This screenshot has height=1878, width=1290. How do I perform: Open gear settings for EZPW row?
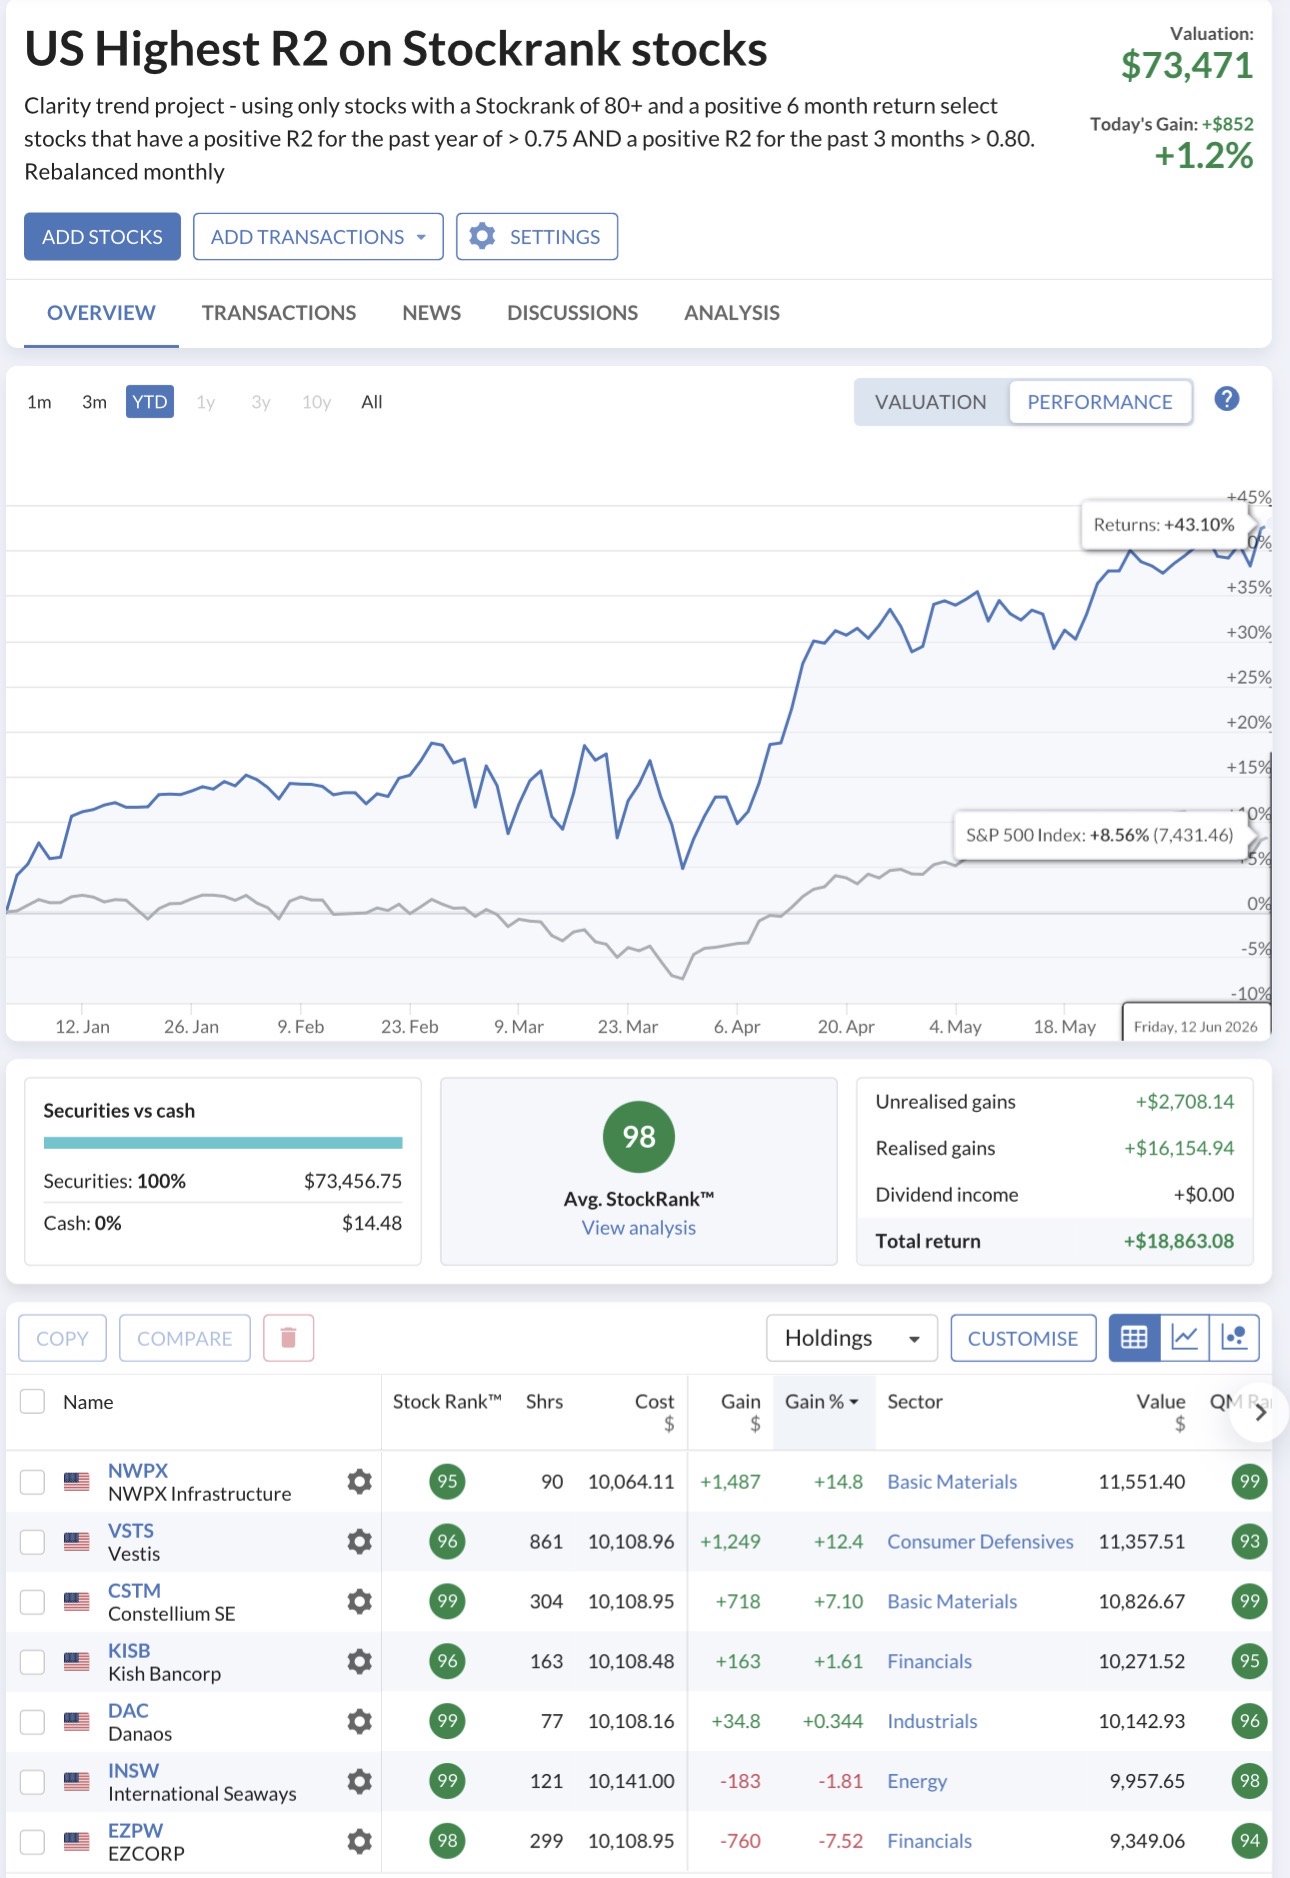[x=360, y=1840]
